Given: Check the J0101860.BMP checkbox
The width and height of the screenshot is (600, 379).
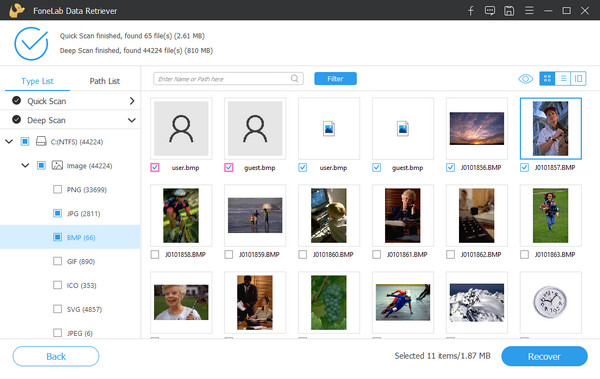Looking at the screenshot, I should [x=302, y=254].
